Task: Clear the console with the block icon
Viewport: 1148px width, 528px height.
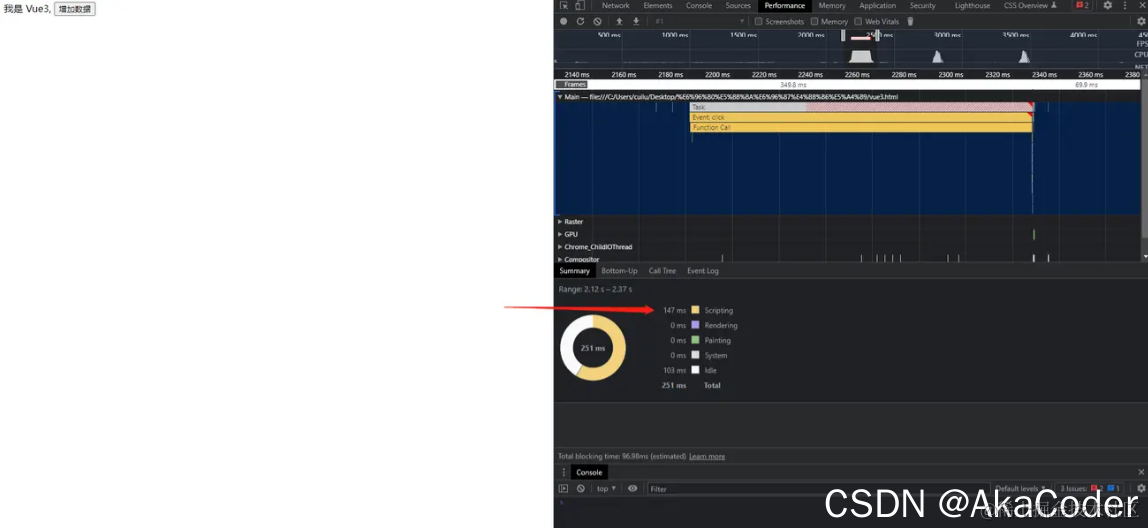Action: [x=581, y=488]
